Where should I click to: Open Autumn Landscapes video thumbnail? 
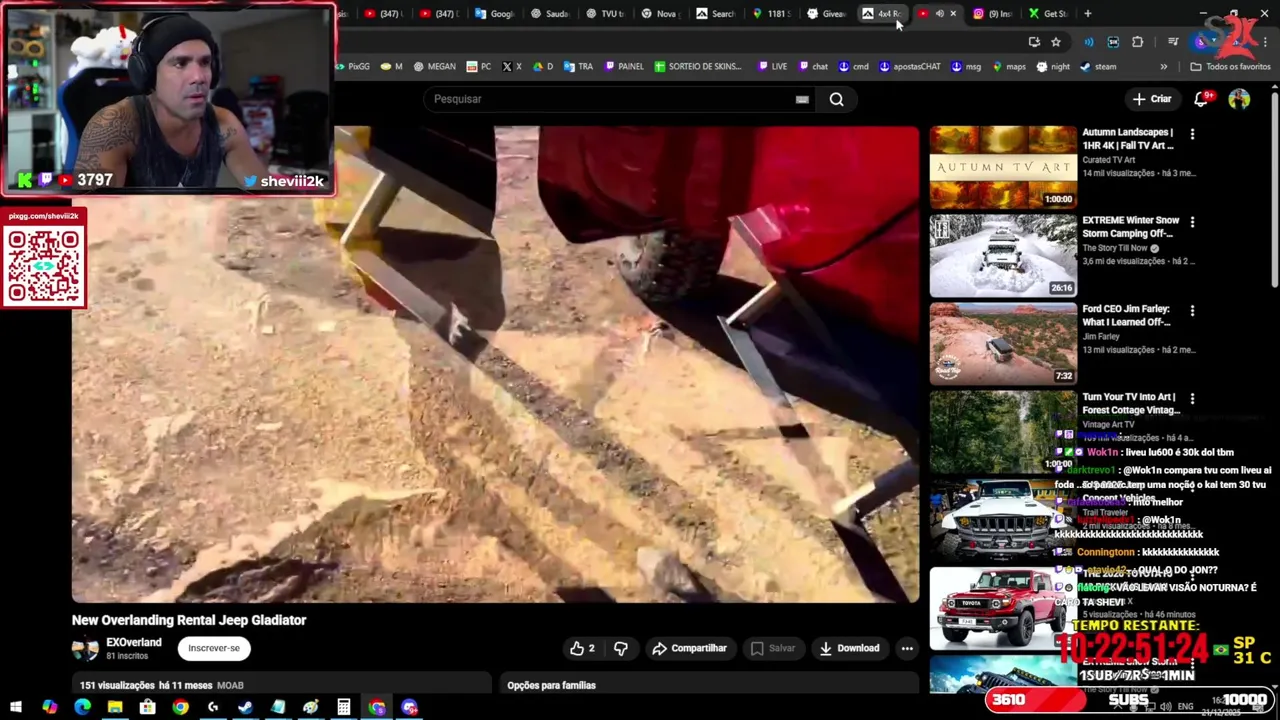(x=1003, y=166)
